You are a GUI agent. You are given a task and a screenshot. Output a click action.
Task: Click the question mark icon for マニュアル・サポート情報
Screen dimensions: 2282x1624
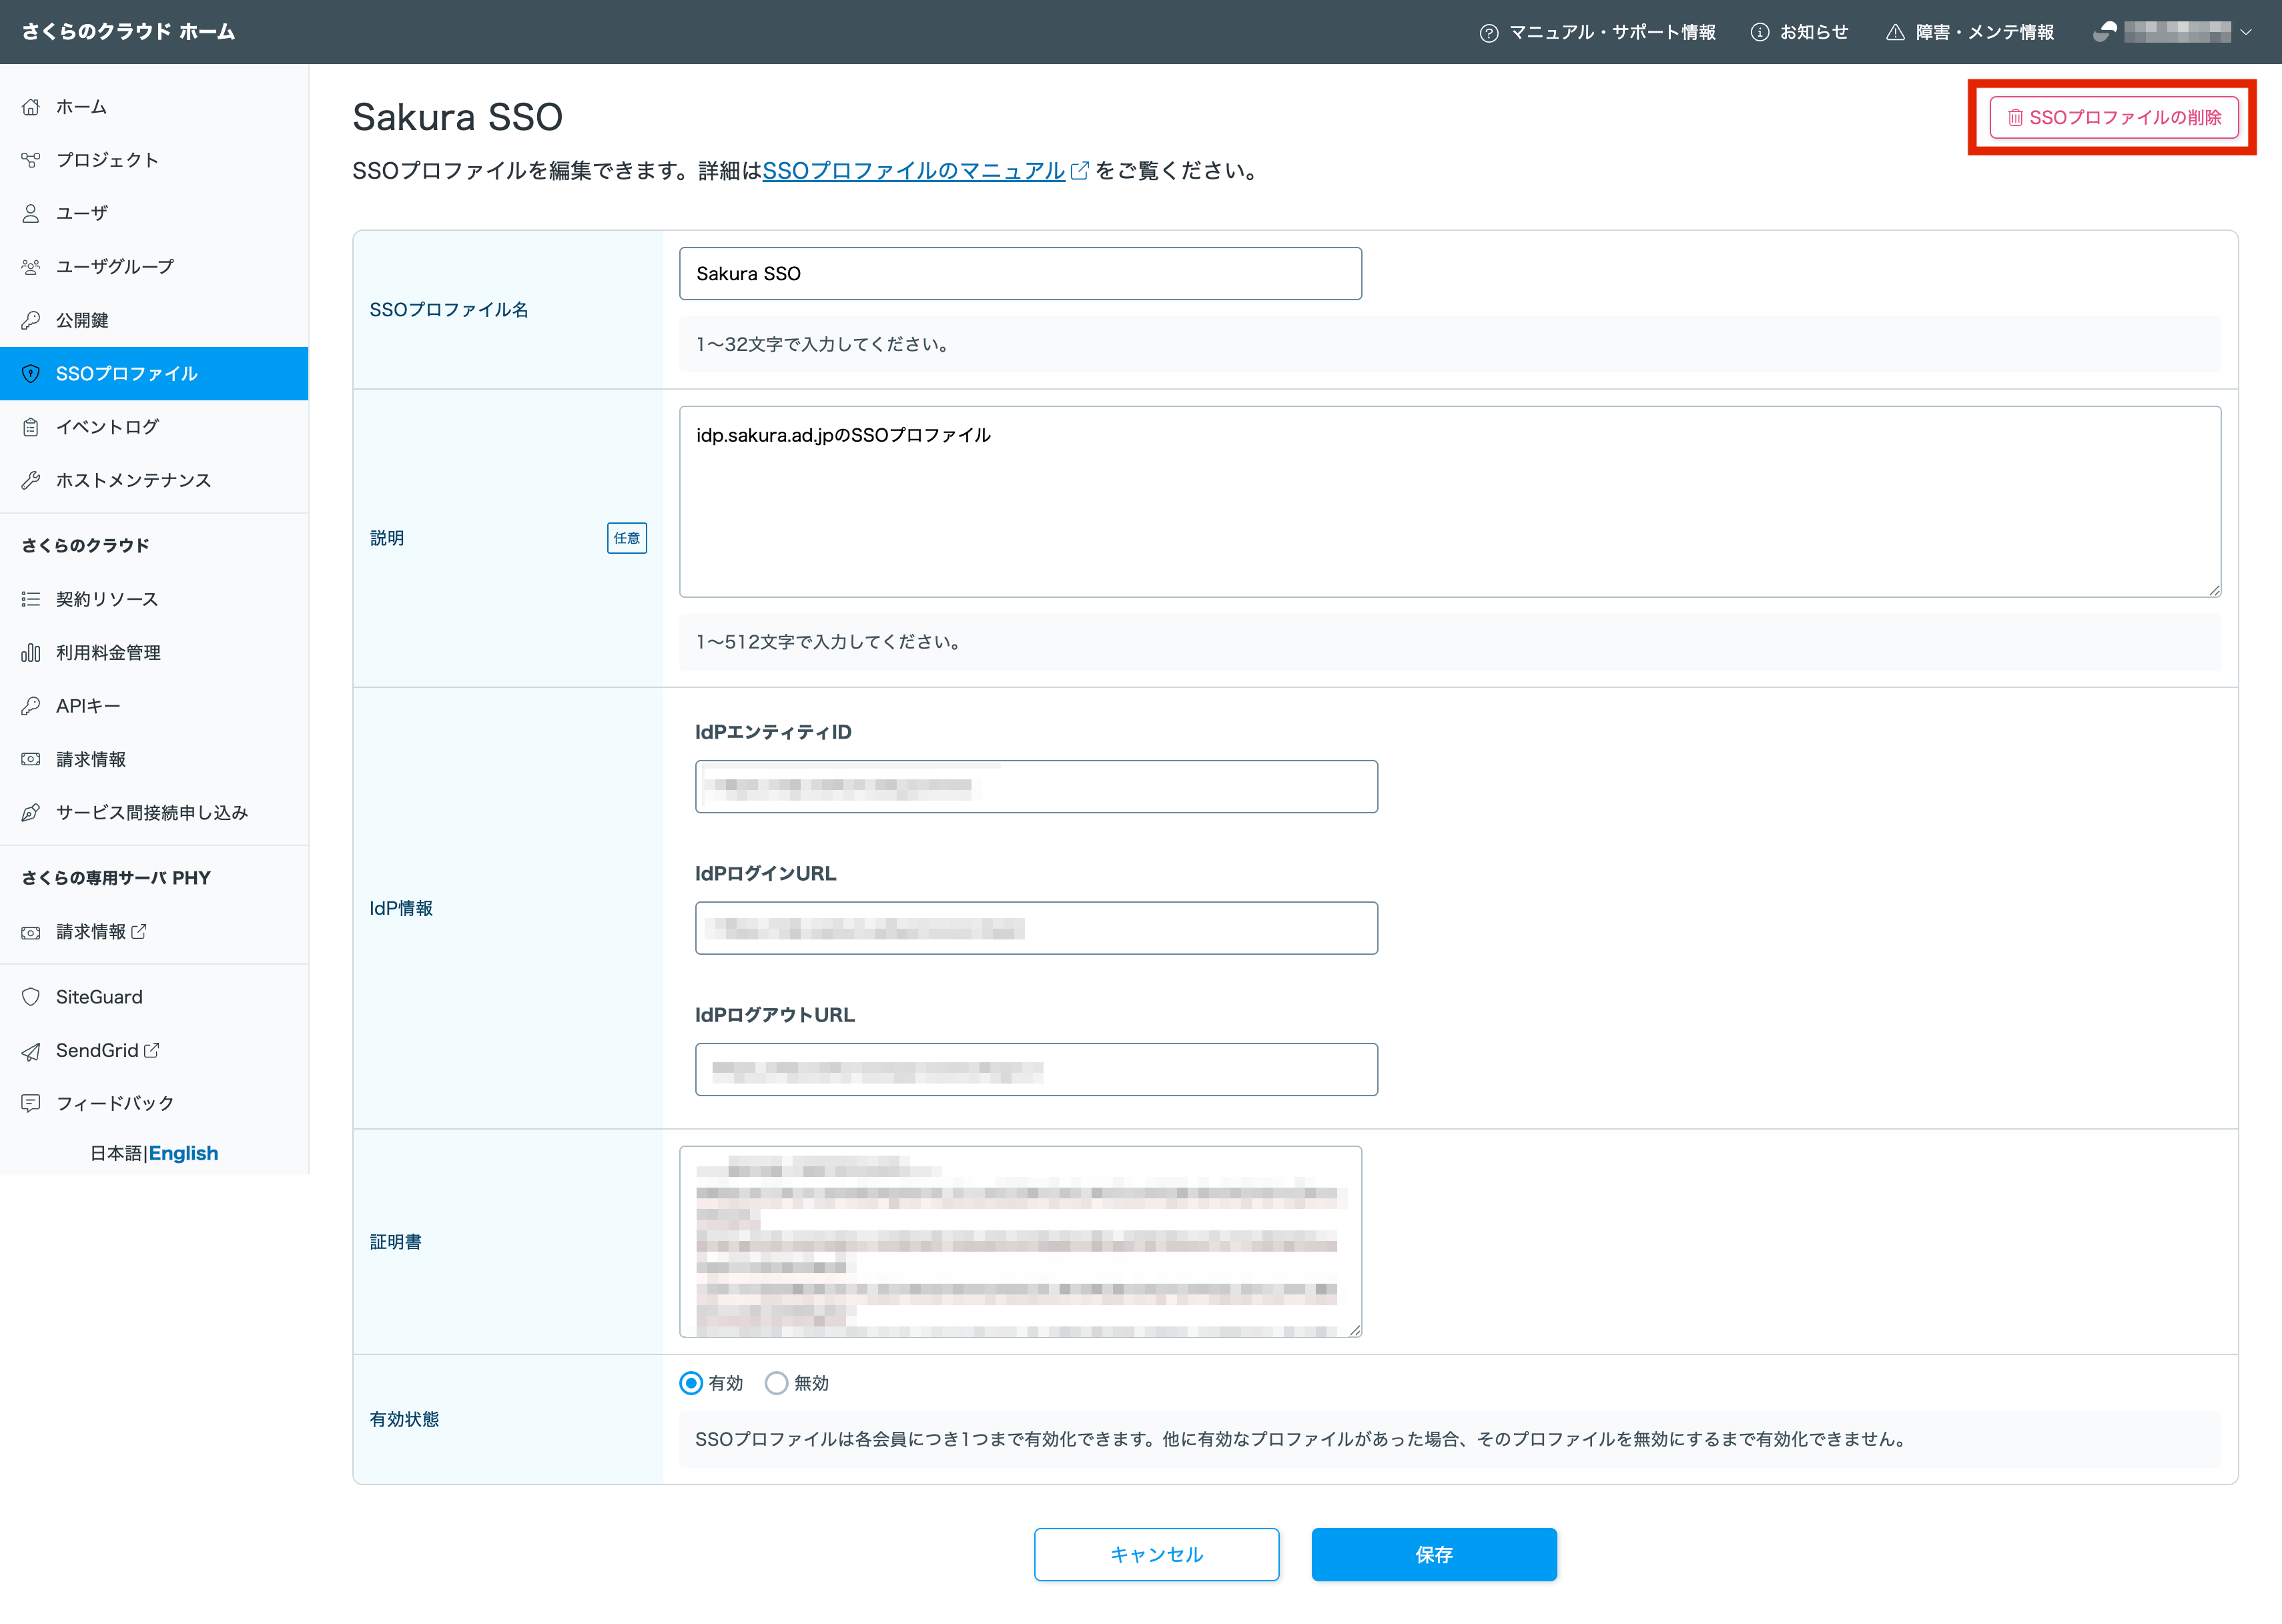point(1489,33)
